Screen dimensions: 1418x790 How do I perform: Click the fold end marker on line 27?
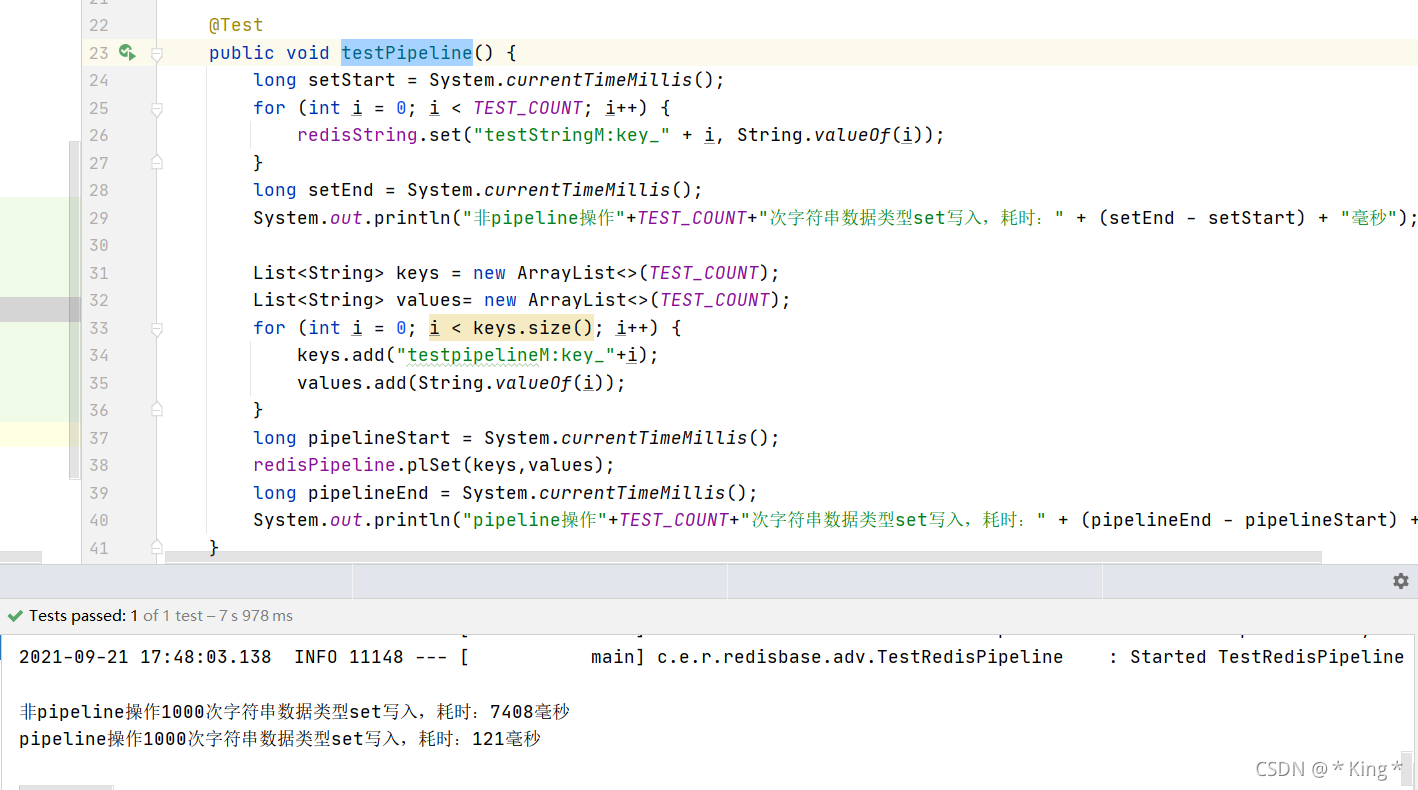[157, 162]
